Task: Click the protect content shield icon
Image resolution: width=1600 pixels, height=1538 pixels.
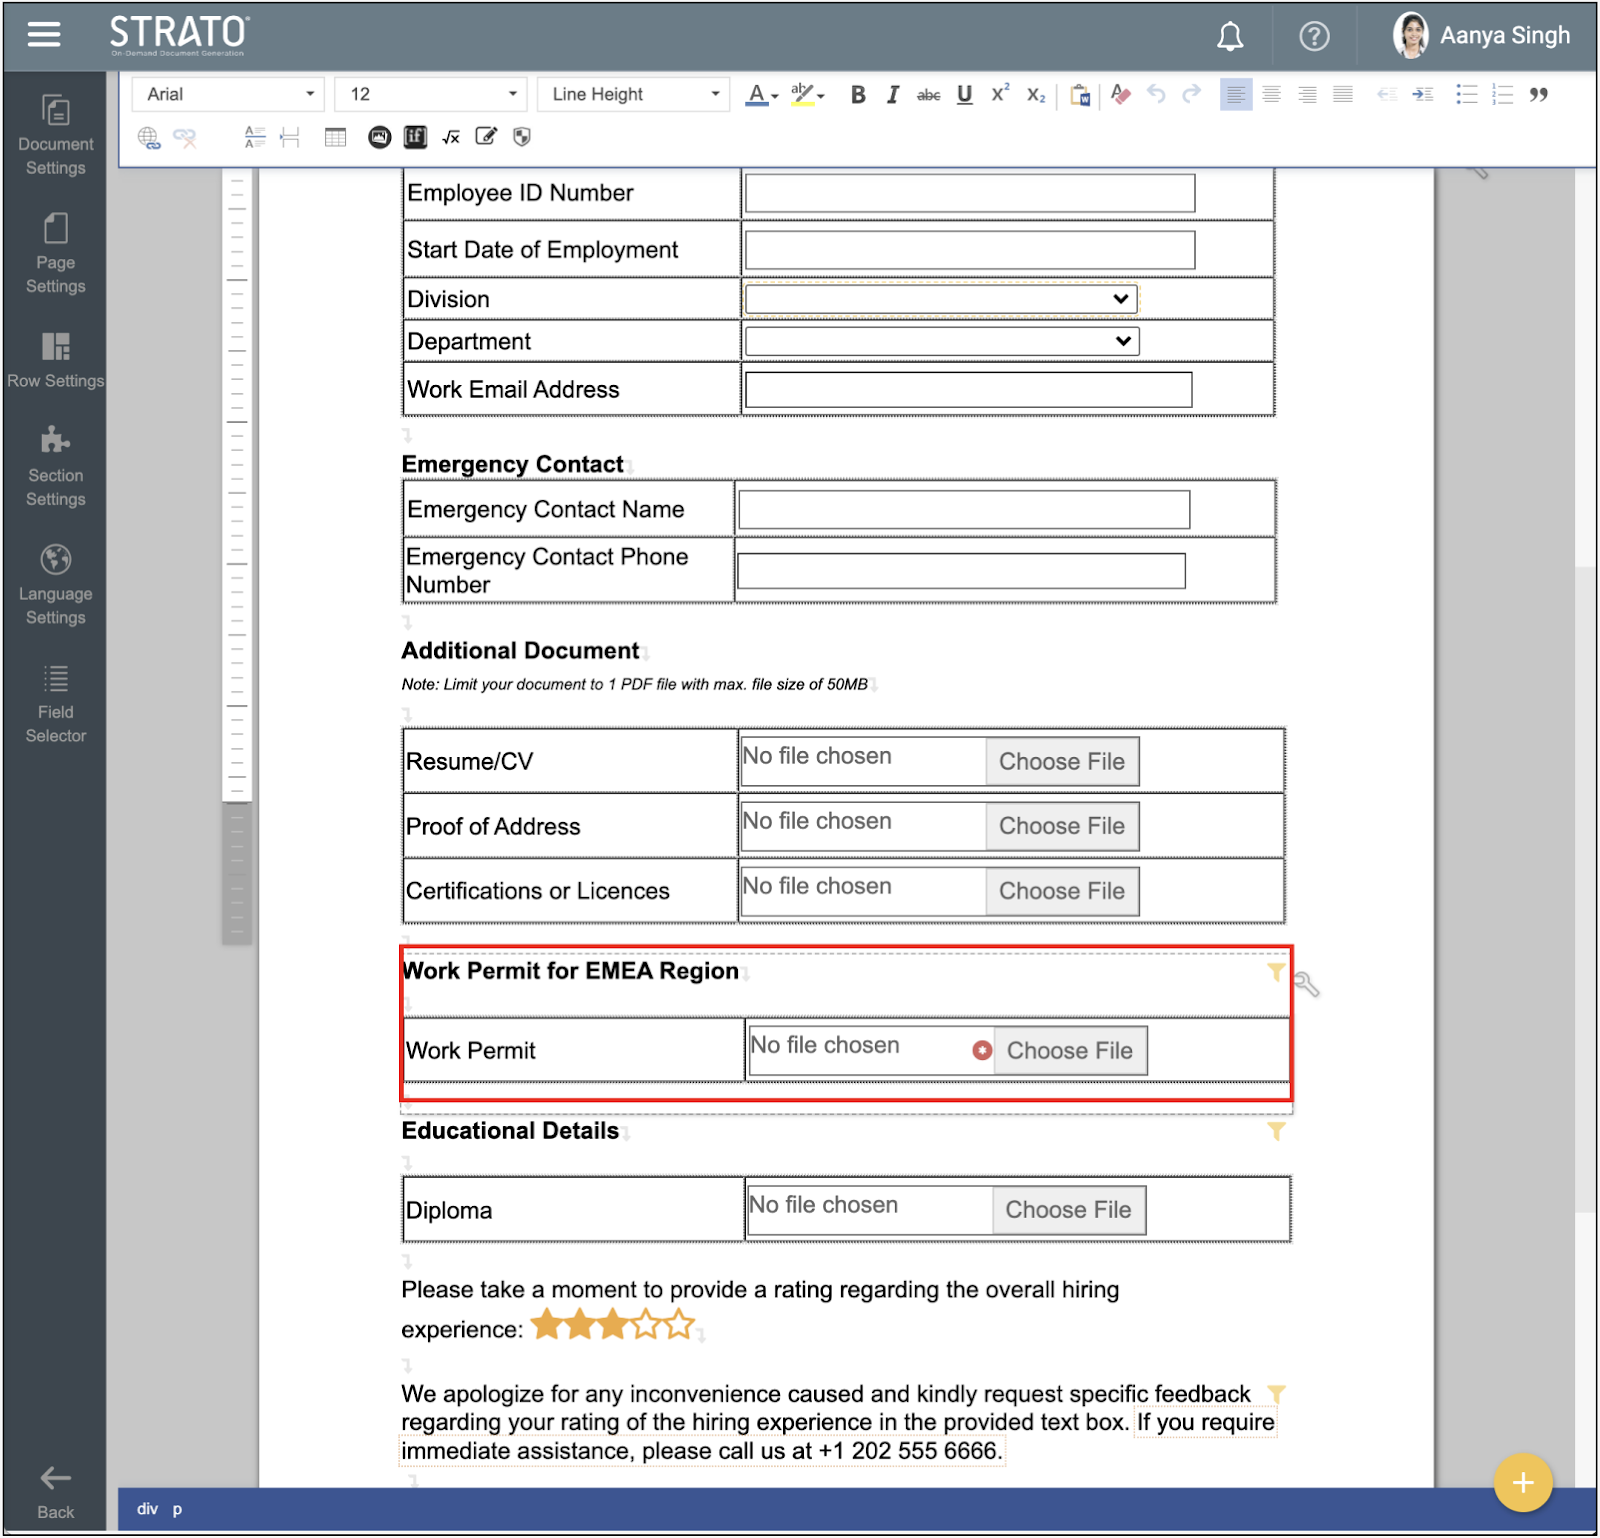Action: point(521,137)
